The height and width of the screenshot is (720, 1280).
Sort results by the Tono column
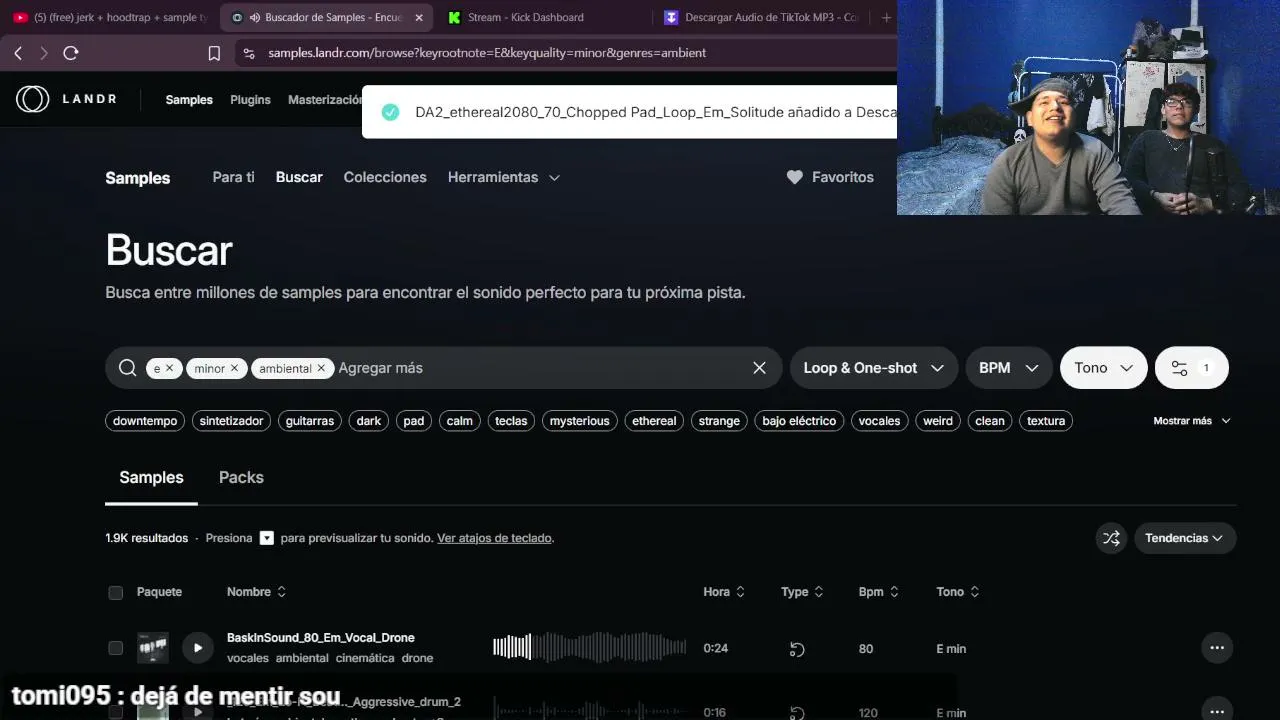958,592
